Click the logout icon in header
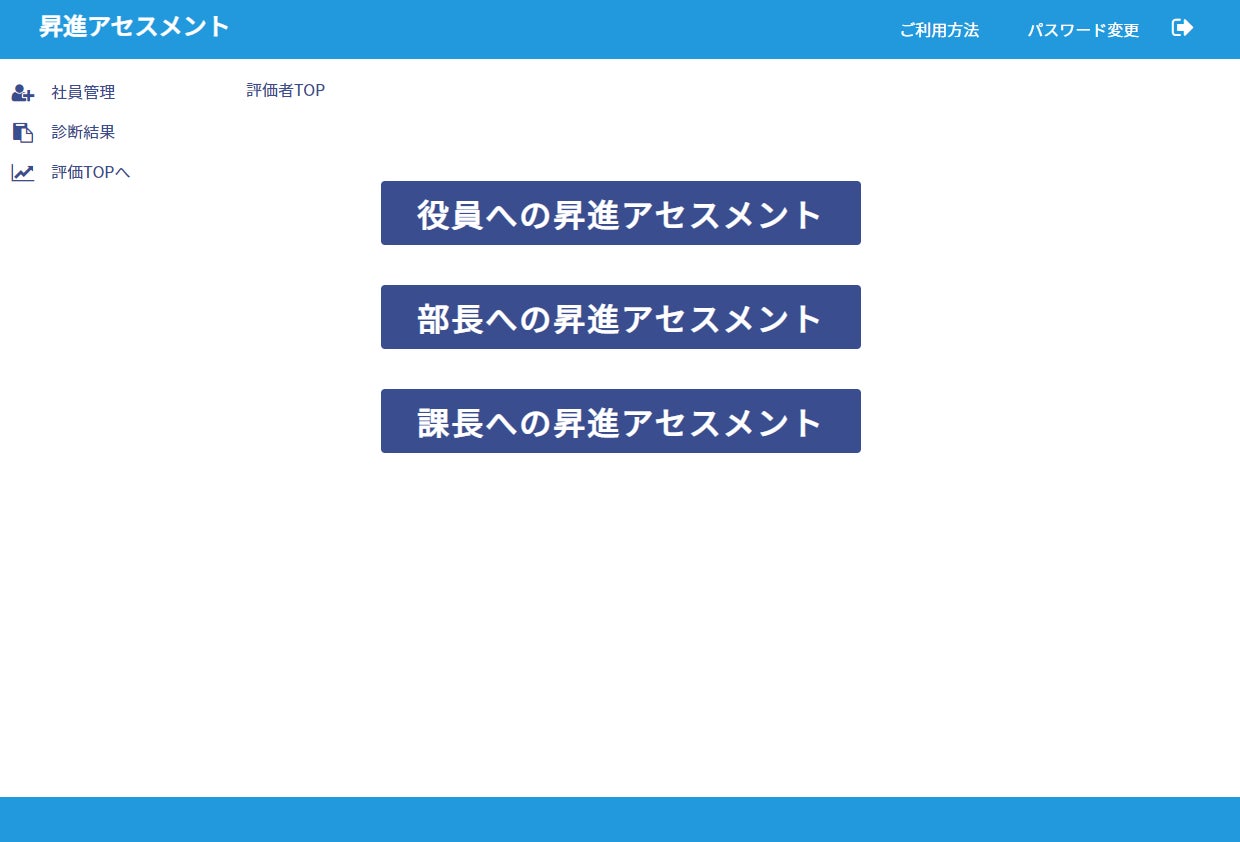 (1182, 28)
